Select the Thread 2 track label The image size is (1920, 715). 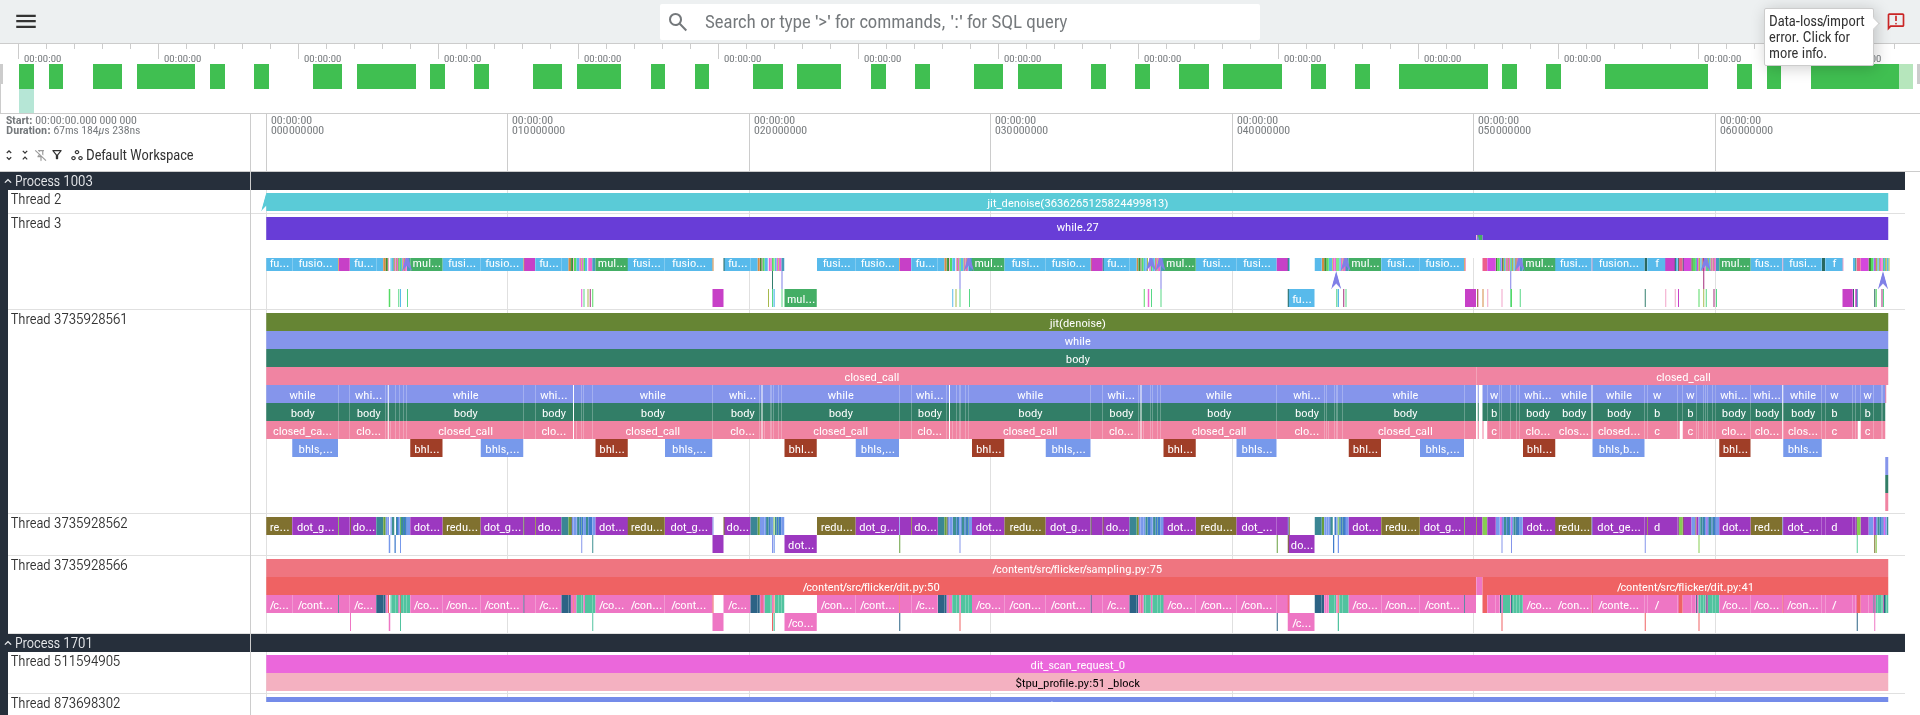pyautogui.click(x=36, y=199)
